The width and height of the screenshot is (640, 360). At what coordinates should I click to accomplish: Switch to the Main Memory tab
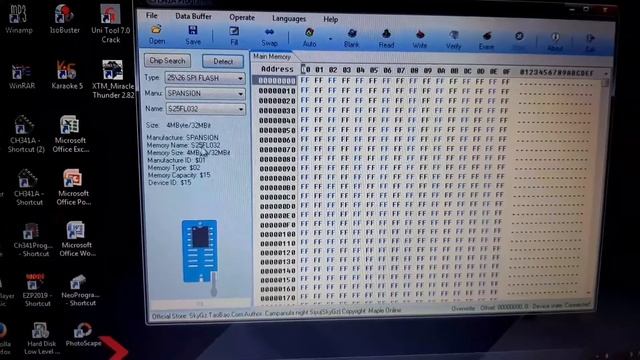(271, 56)
